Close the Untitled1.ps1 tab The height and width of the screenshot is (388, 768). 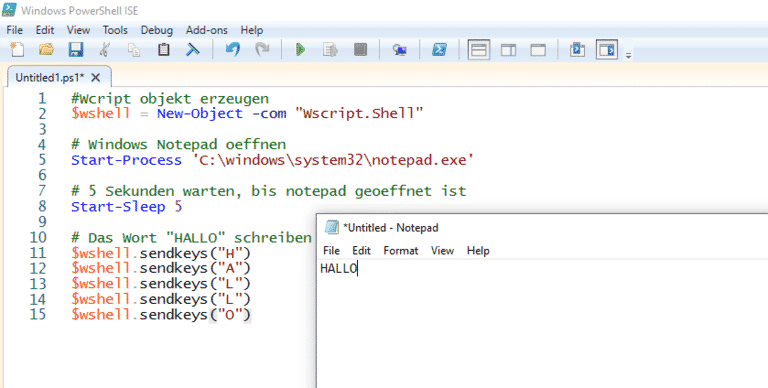point(96,77)
